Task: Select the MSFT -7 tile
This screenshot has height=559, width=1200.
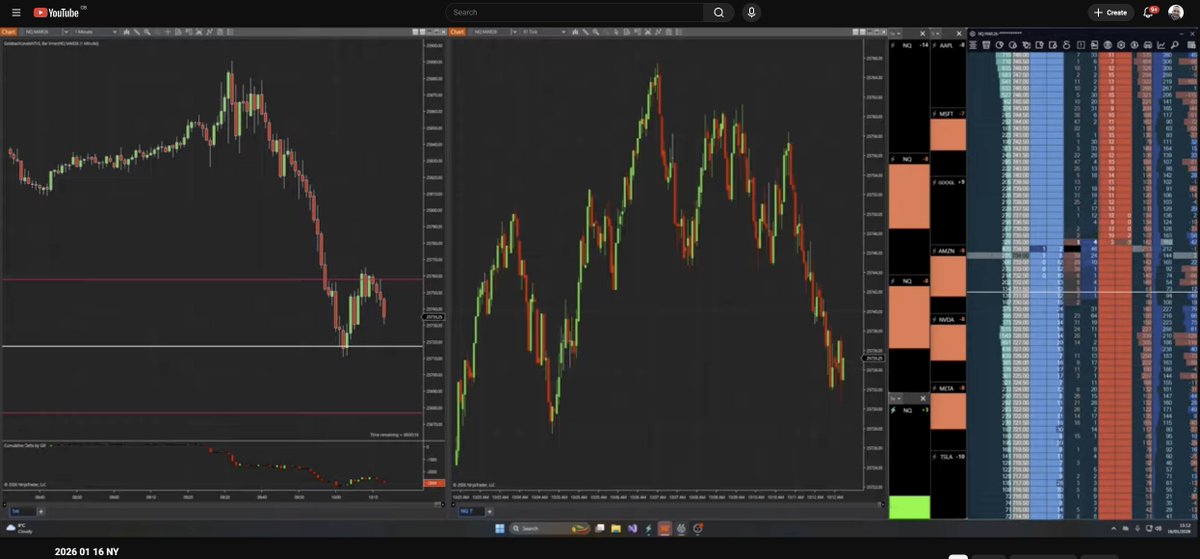Action: pyautogui.click(x=947, y=114)
